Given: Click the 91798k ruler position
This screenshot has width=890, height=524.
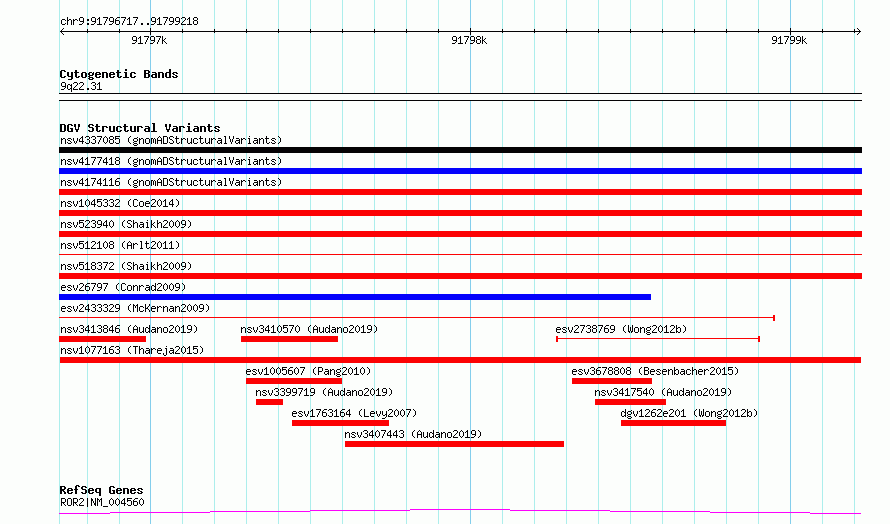Looking at the screenshot, I should click(x=469, y=40).
